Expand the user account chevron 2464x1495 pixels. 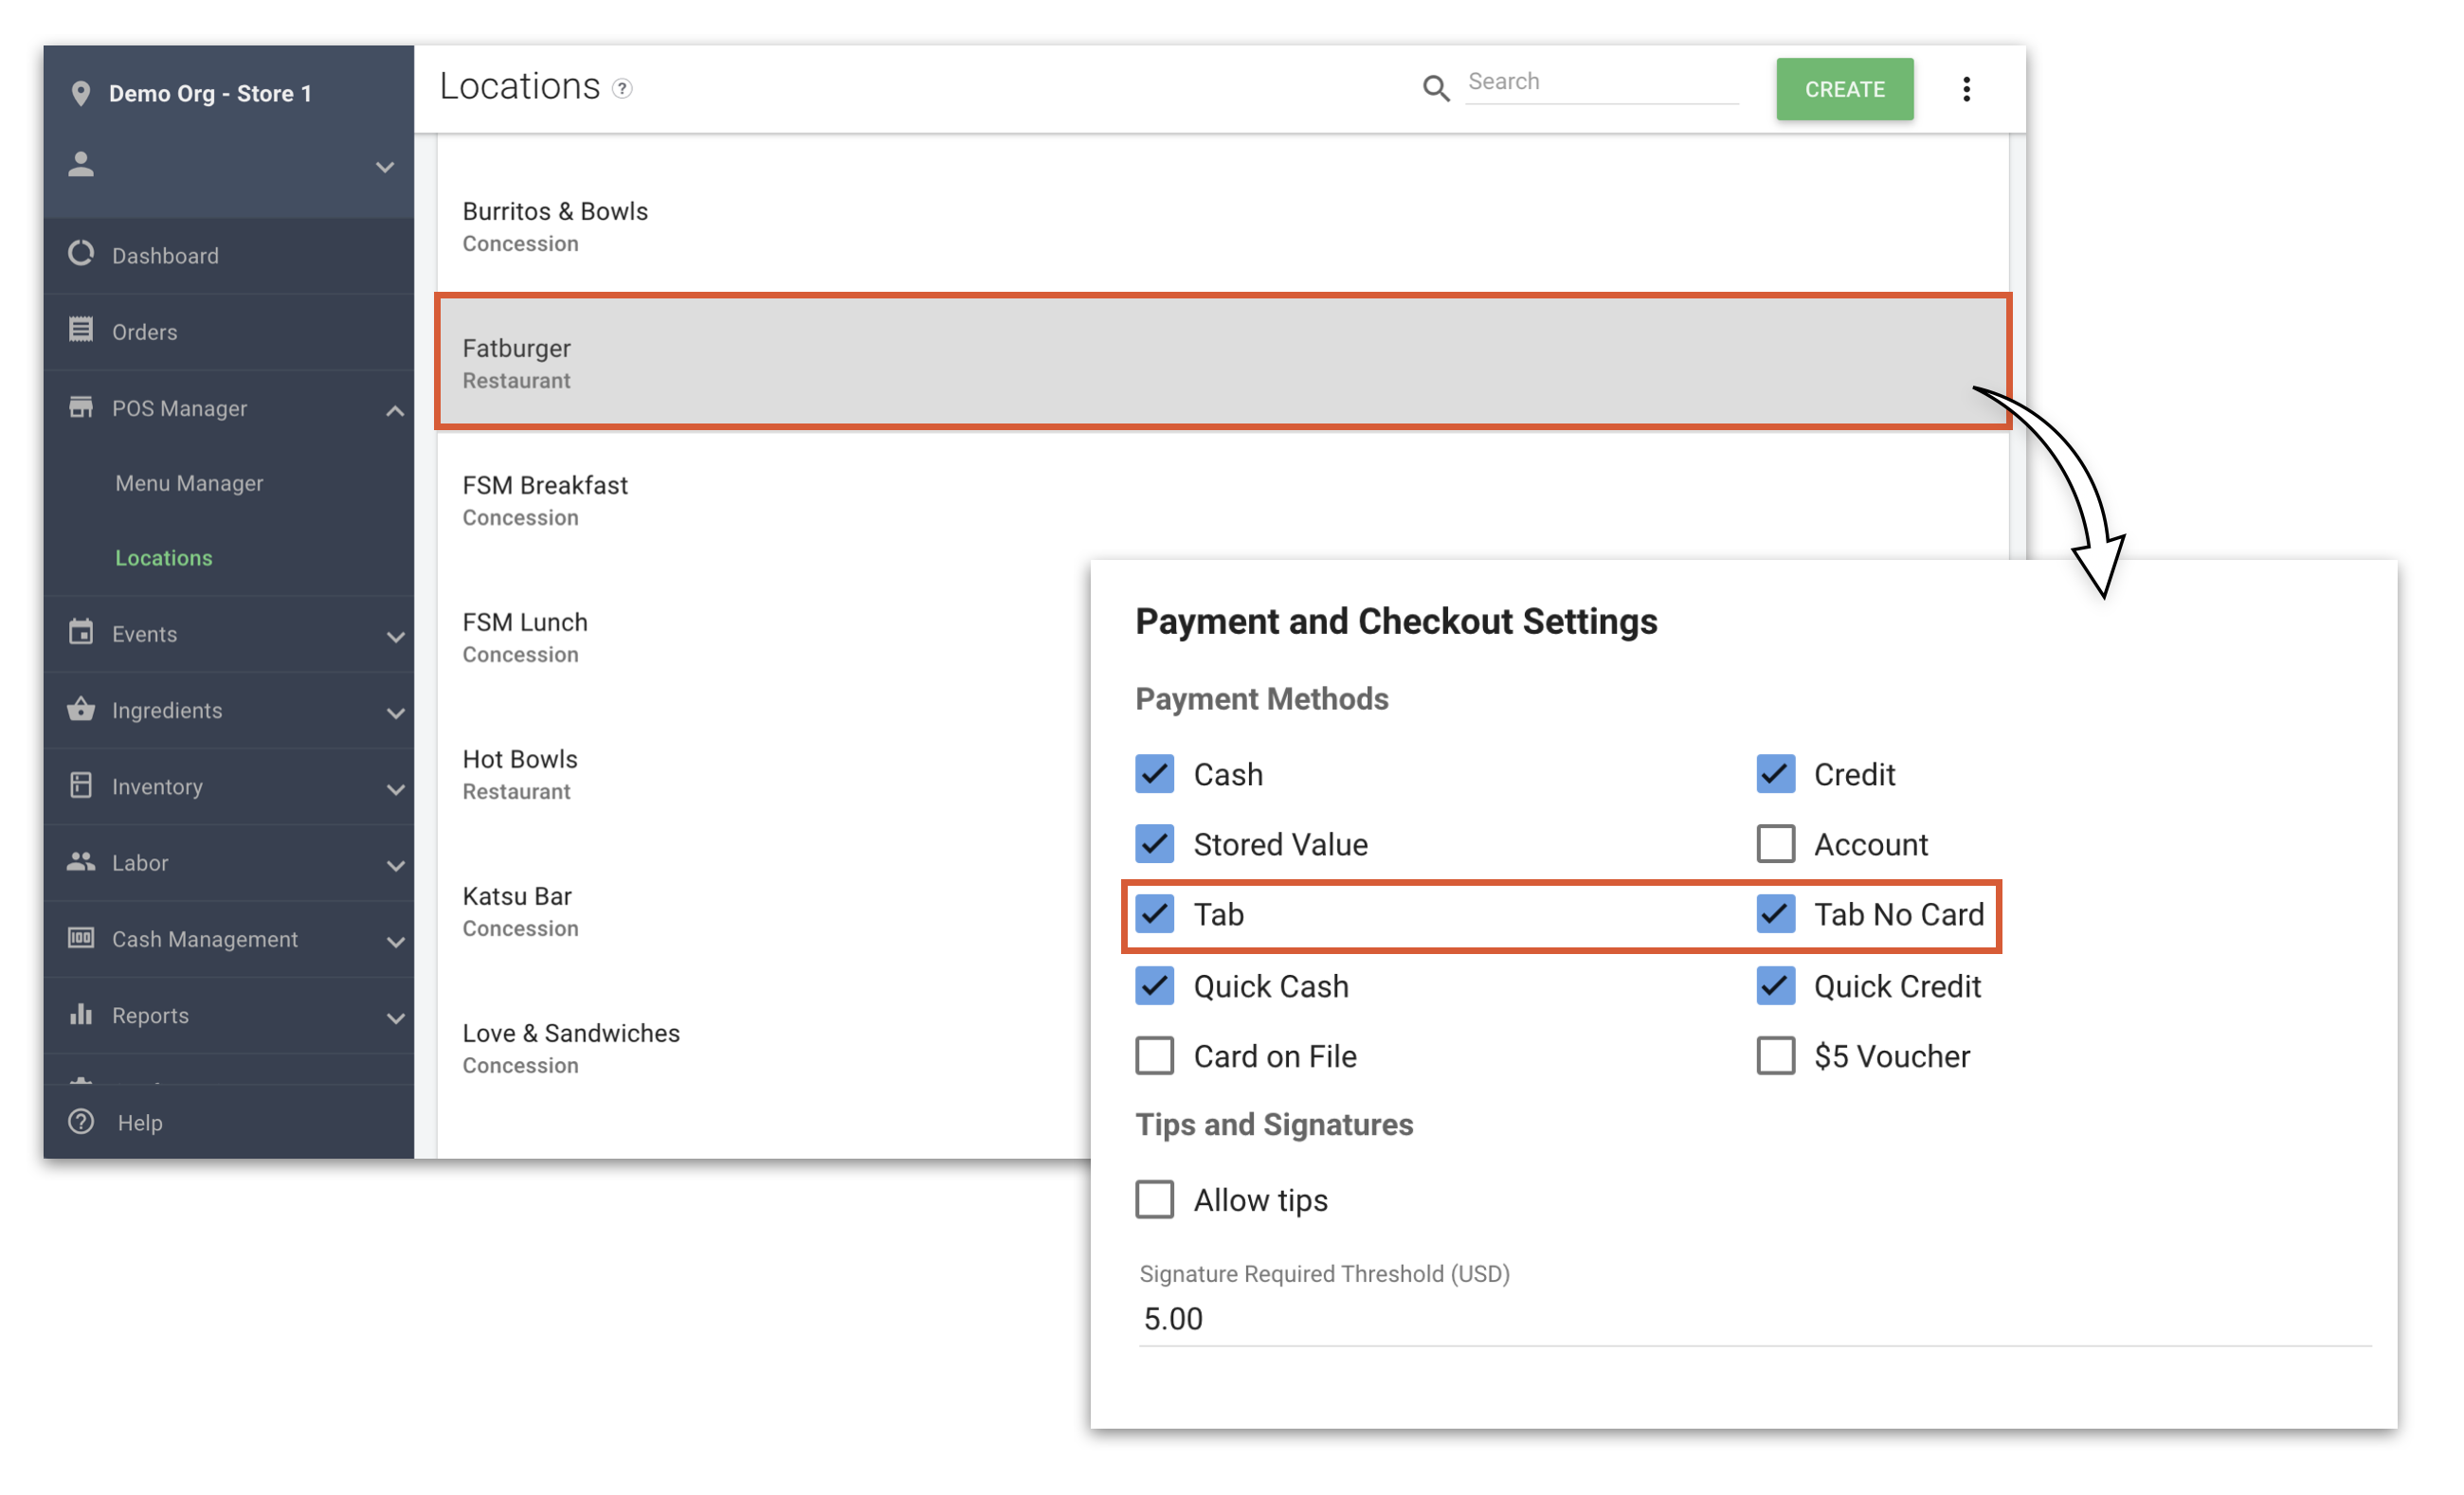tap(385, 167)
